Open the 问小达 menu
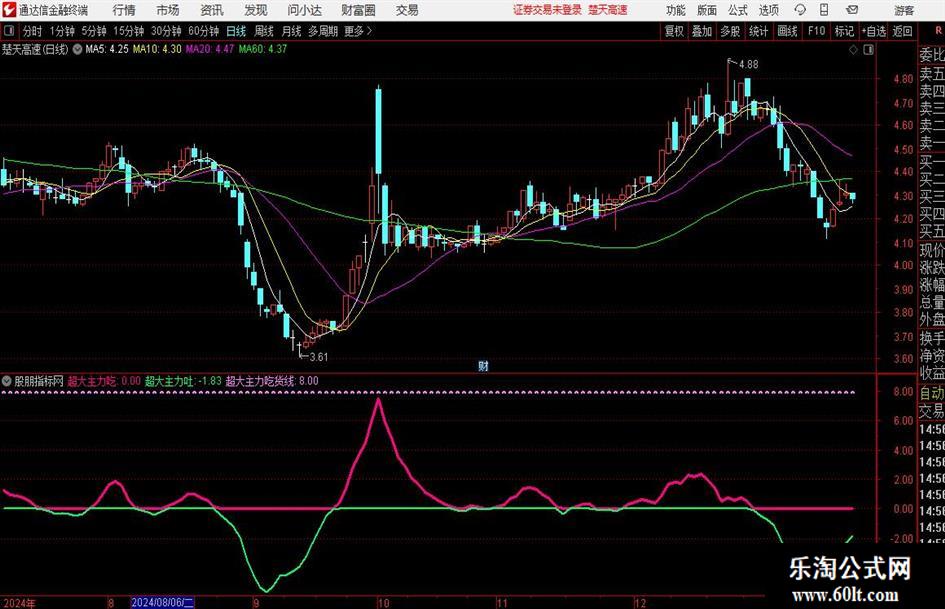 (304, 10)
